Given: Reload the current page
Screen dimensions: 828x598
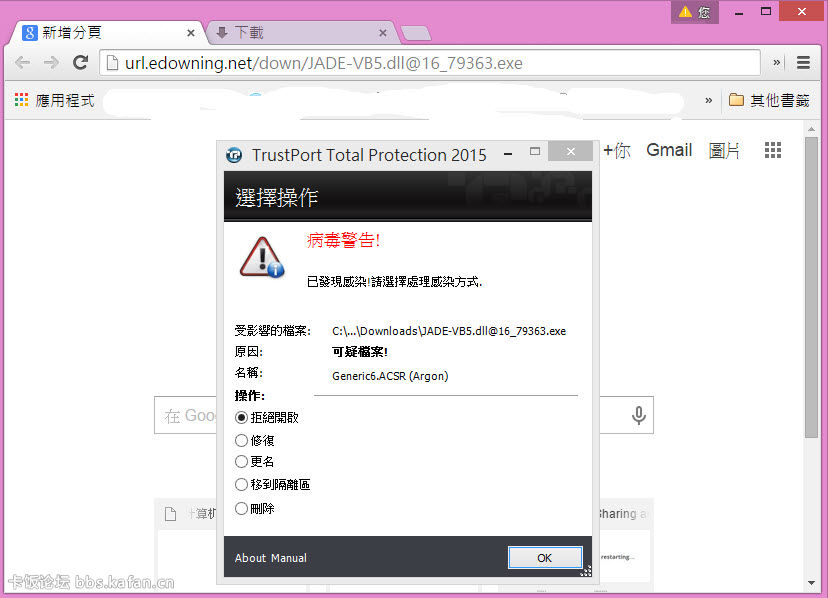Looking at the screenshot, I should coord(80,63).
